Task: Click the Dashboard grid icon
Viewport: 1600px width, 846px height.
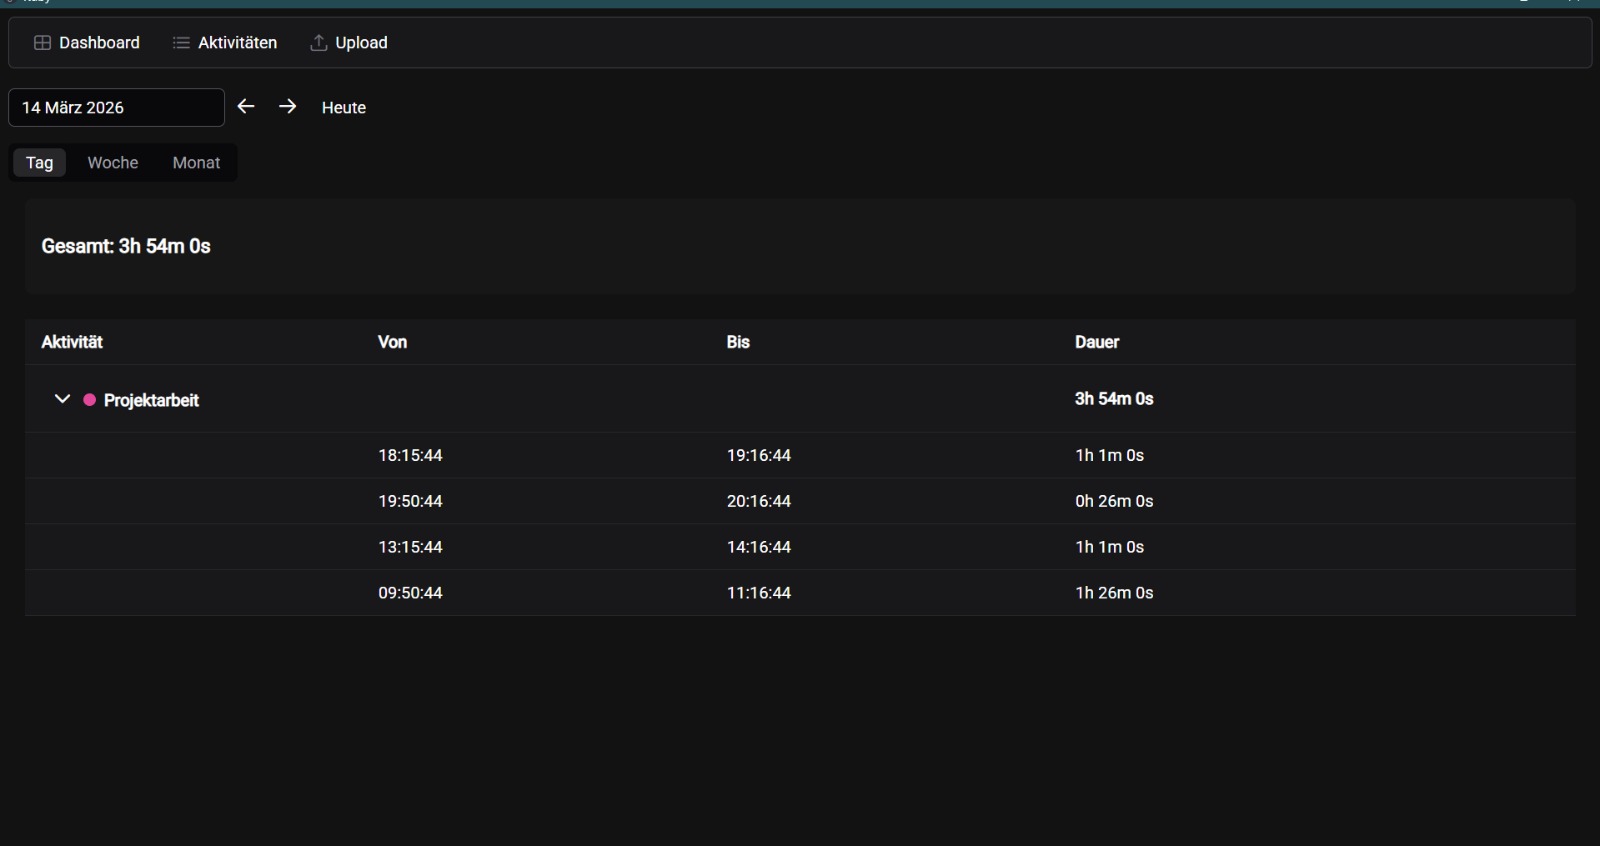Action: (x=42, y=43)
